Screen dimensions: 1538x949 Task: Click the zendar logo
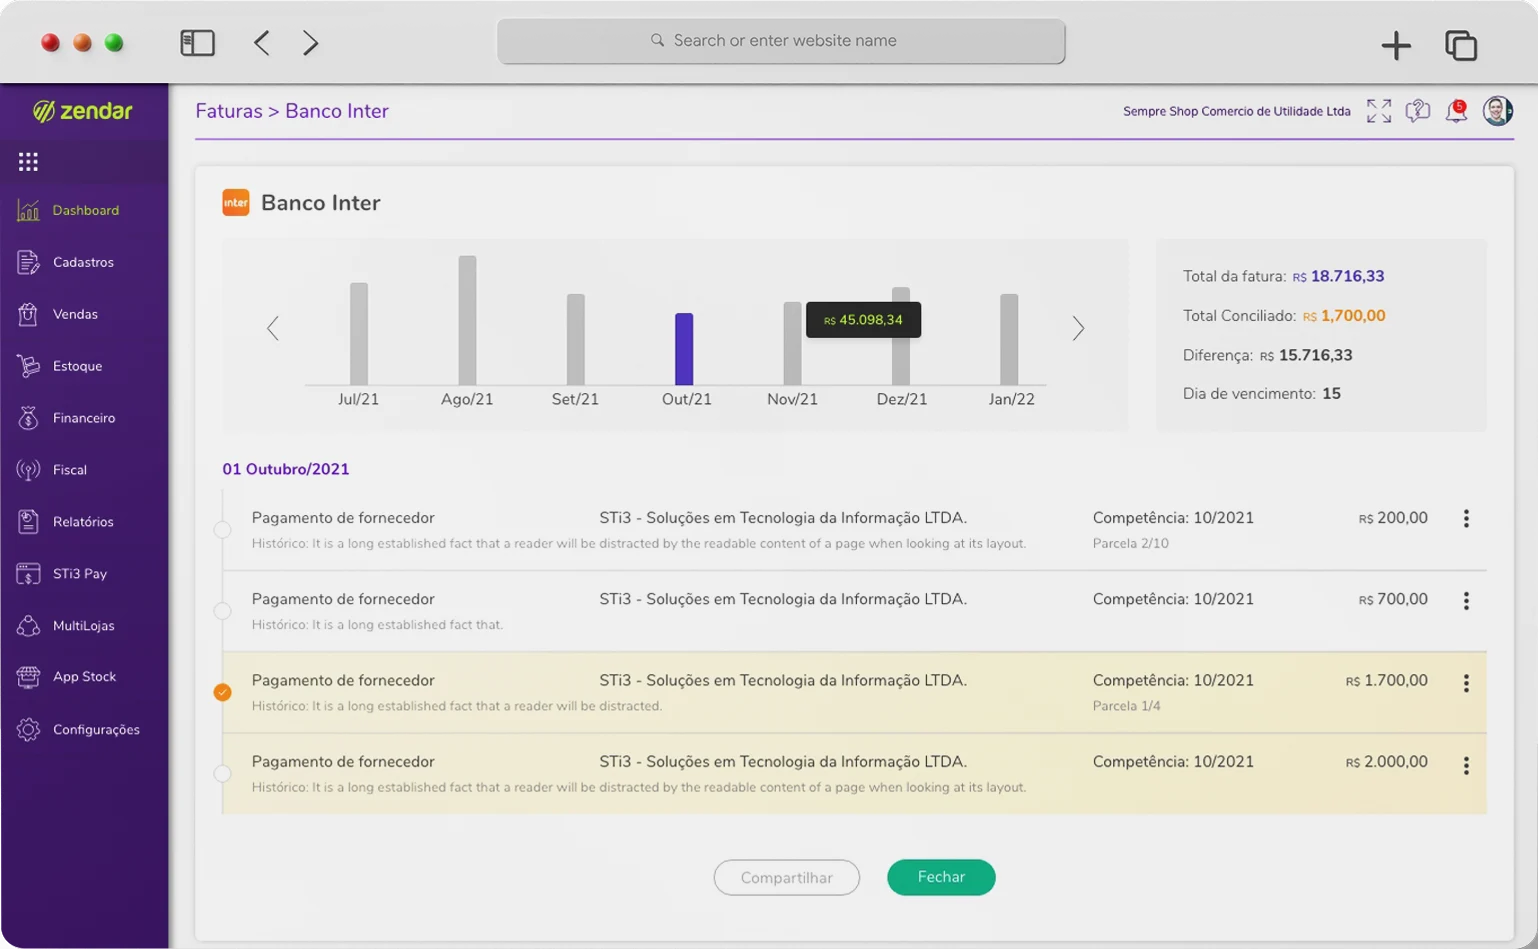83,111
